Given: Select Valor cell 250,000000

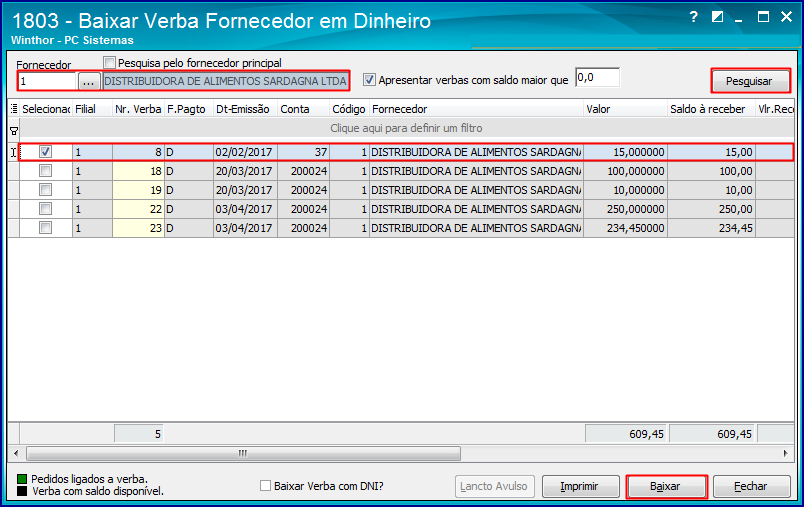Looking at the screenshot, I should 625,209.
